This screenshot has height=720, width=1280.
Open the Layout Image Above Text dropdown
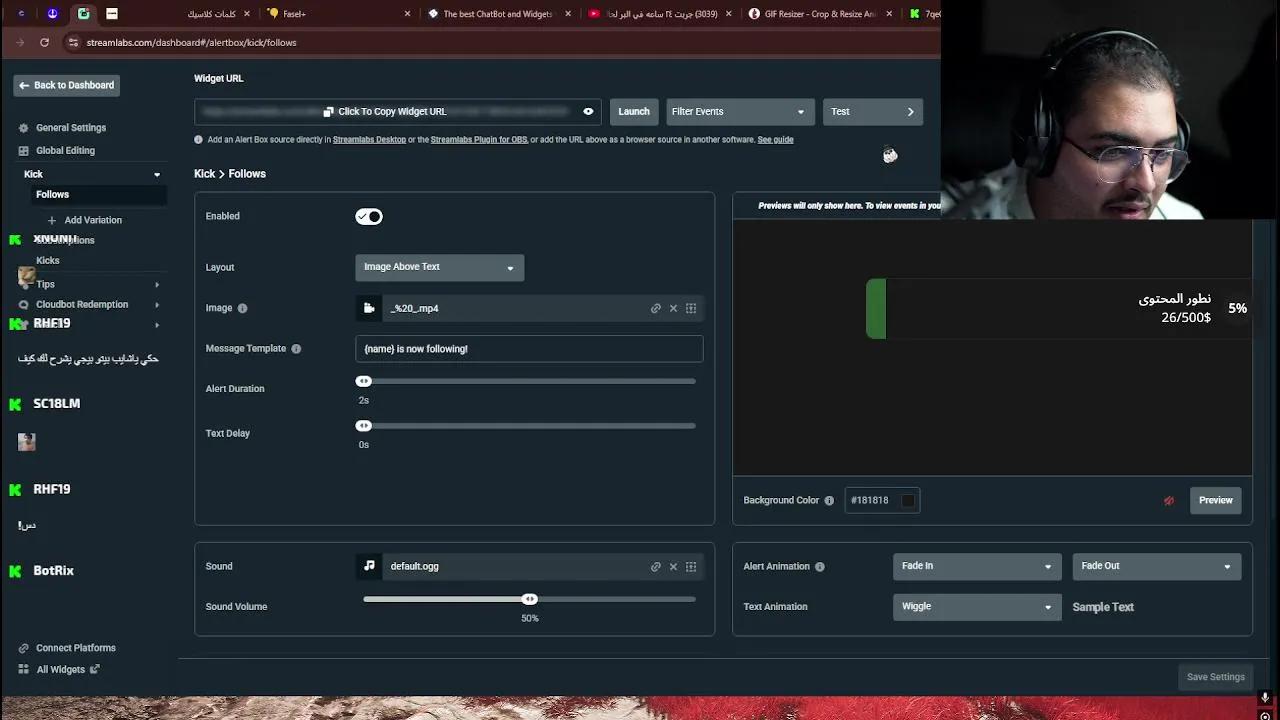pos(439,267)
